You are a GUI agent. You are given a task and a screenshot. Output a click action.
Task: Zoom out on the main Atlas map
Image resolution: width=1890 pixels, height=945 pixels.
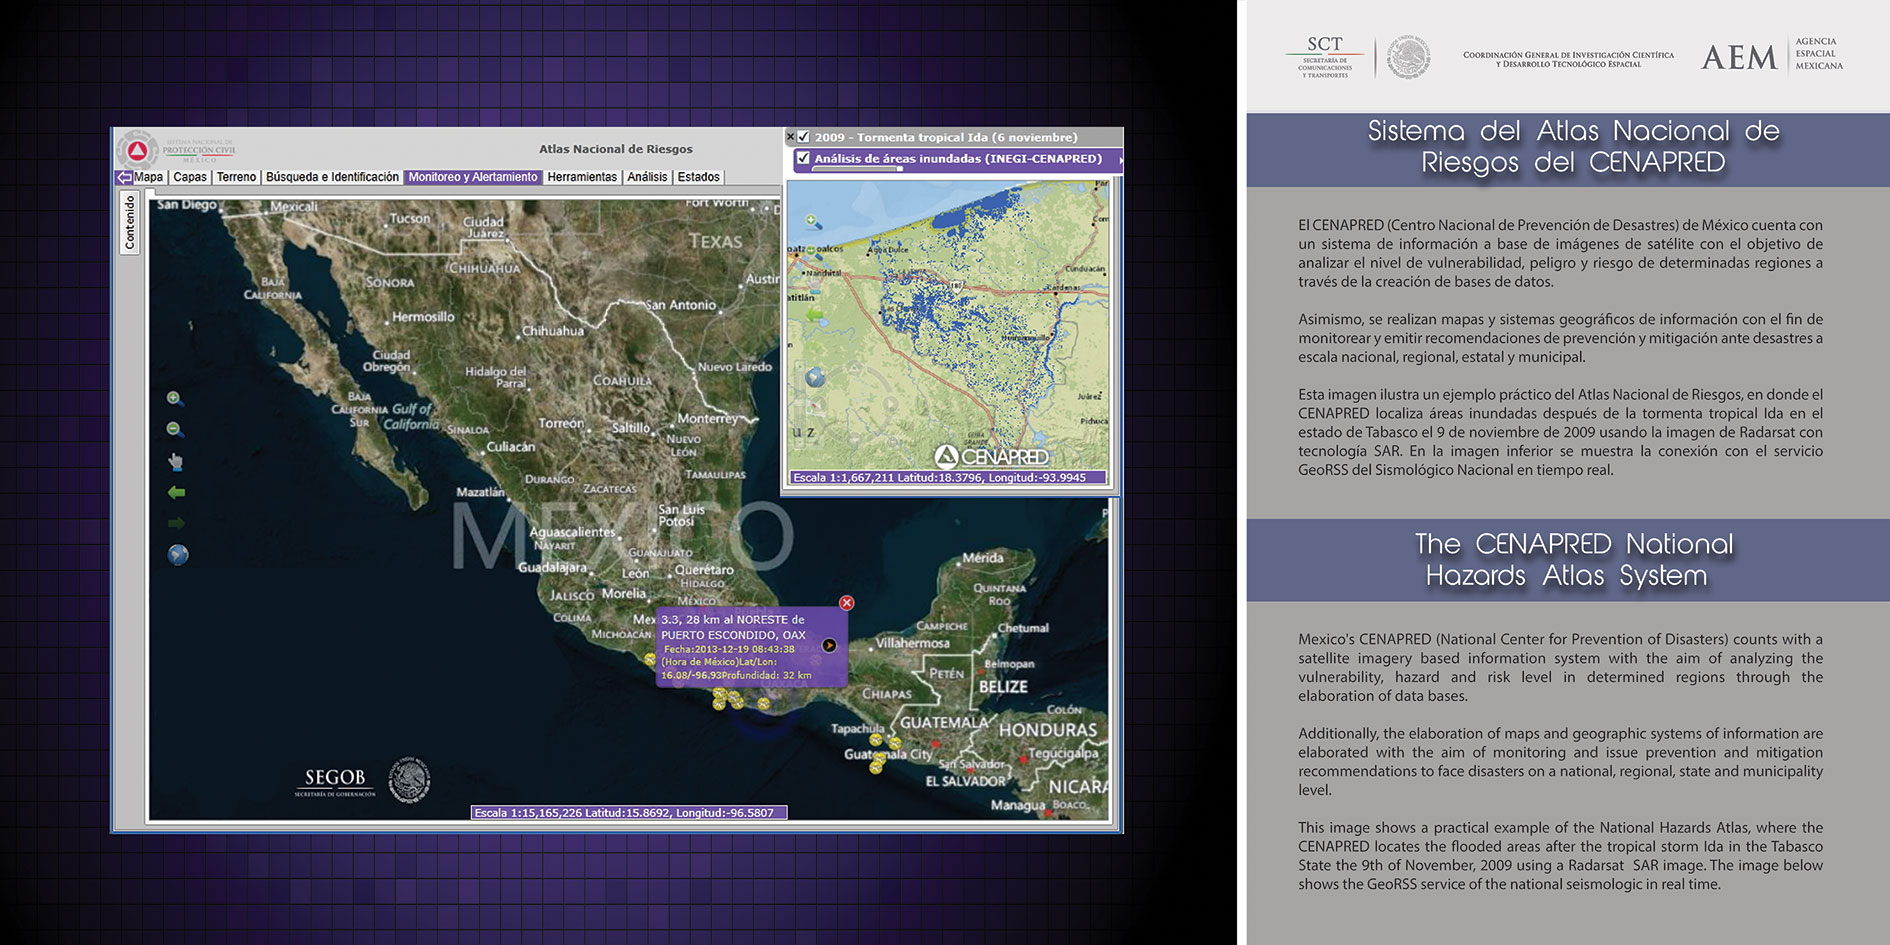[x=175, y=429]
